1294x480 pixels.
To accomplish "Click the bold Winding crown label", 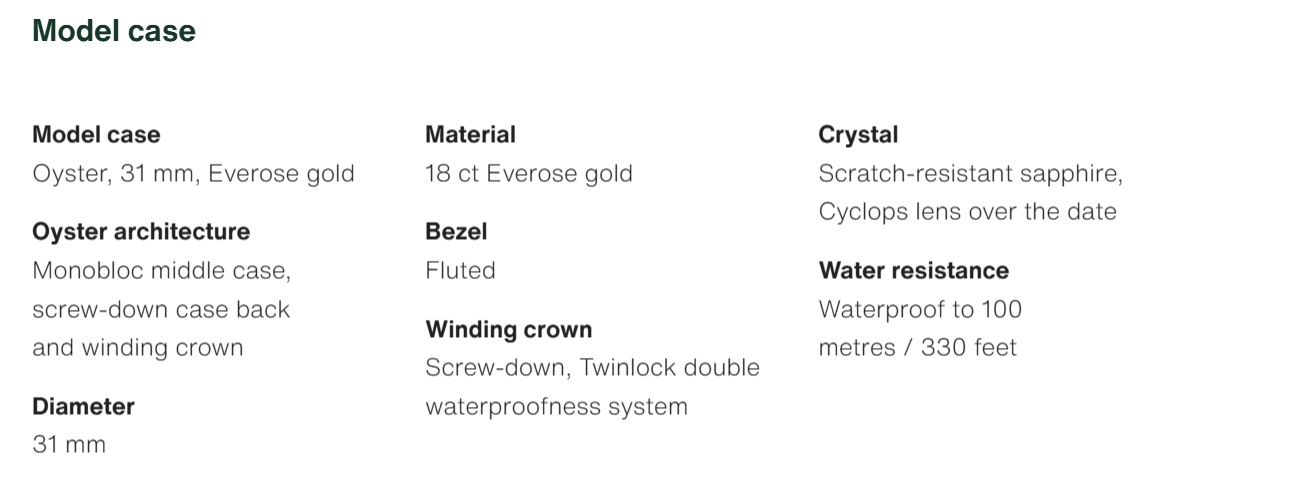I will click(x=508, y=329).
